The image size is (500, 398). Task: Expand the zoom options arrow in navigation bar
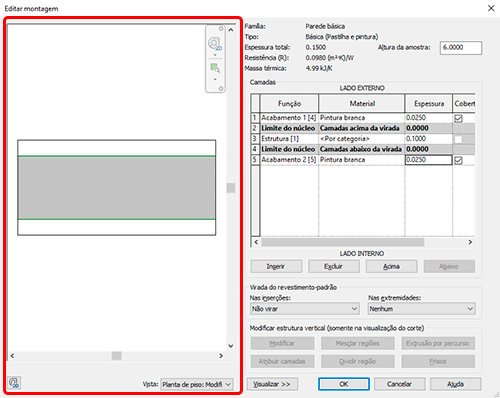click(215, 79)
